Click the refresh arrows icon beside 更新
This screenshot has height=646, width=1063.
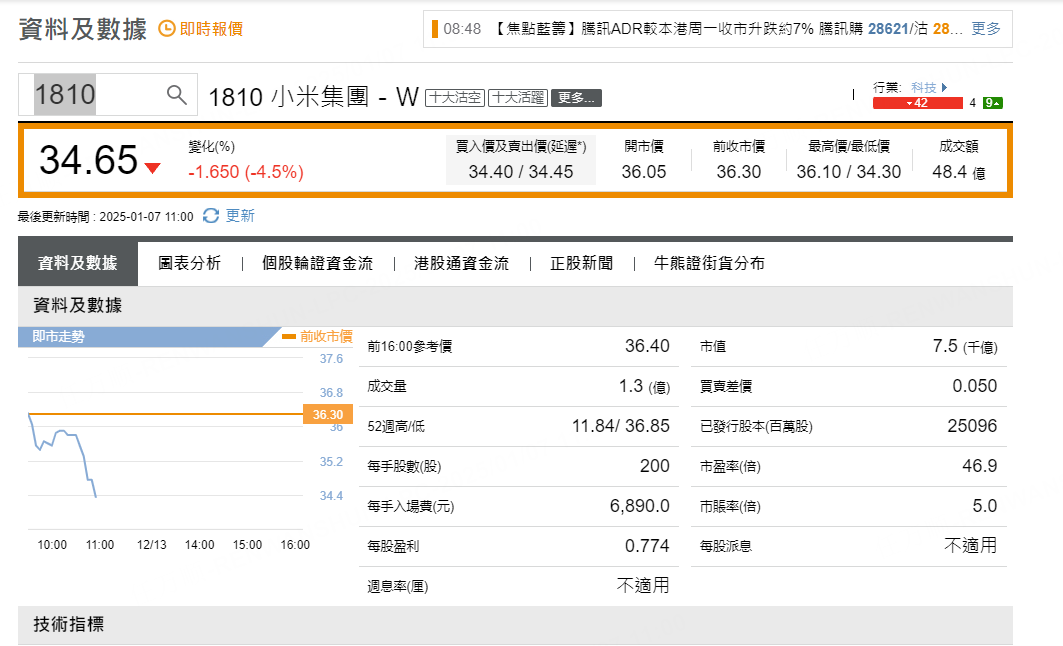coord(211,216)
